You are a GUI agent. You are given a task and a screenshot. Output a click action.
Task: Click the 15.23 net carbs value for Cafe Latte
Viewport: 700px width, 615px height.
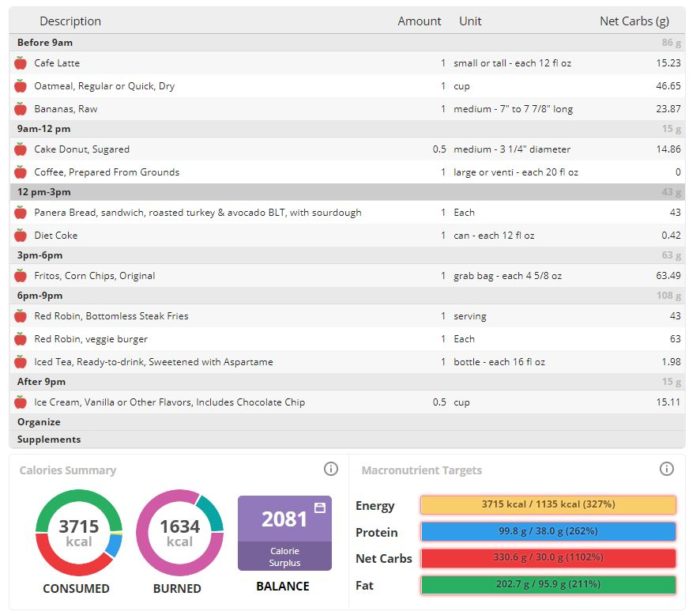pos(668,63)
